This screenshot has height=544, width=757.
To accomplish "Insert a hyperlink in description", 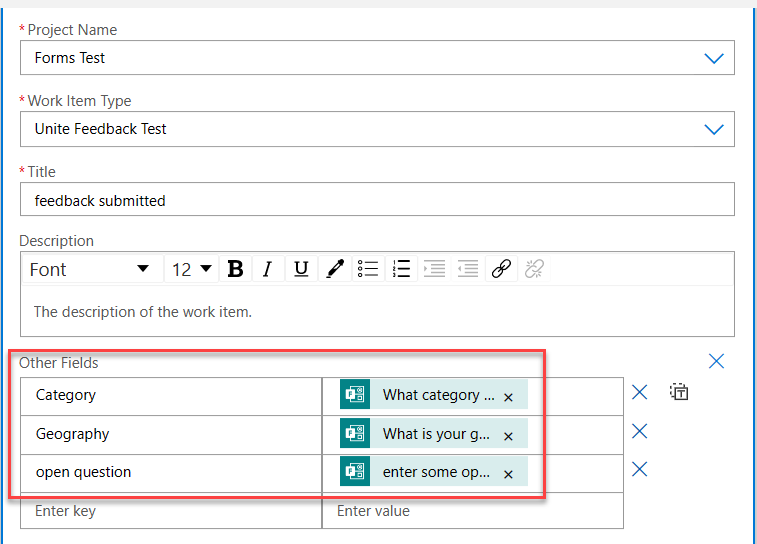I will (x=501, y=269).
